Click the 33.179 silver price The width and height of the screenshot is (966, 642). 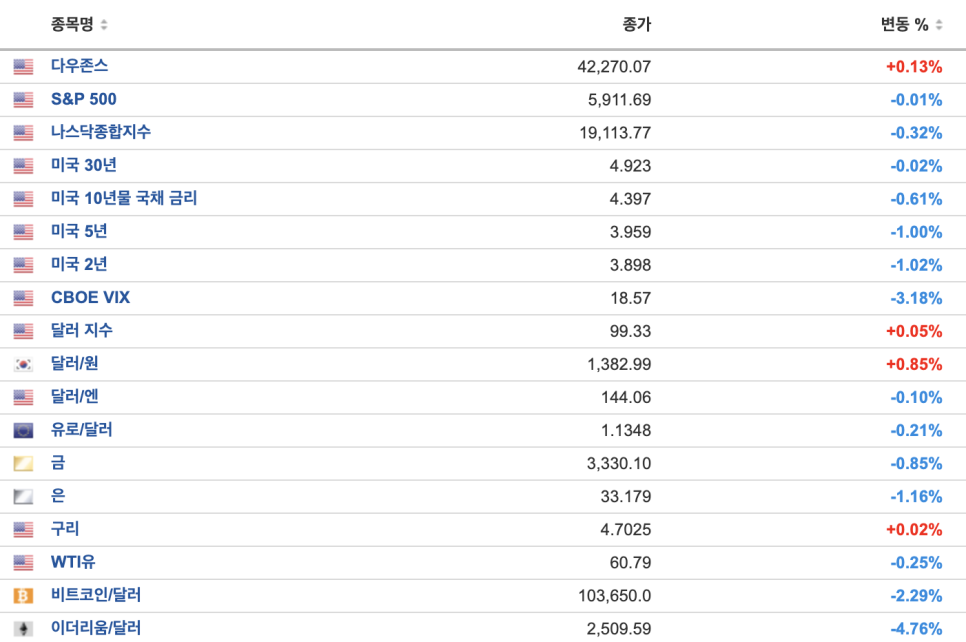coord(626,497)
